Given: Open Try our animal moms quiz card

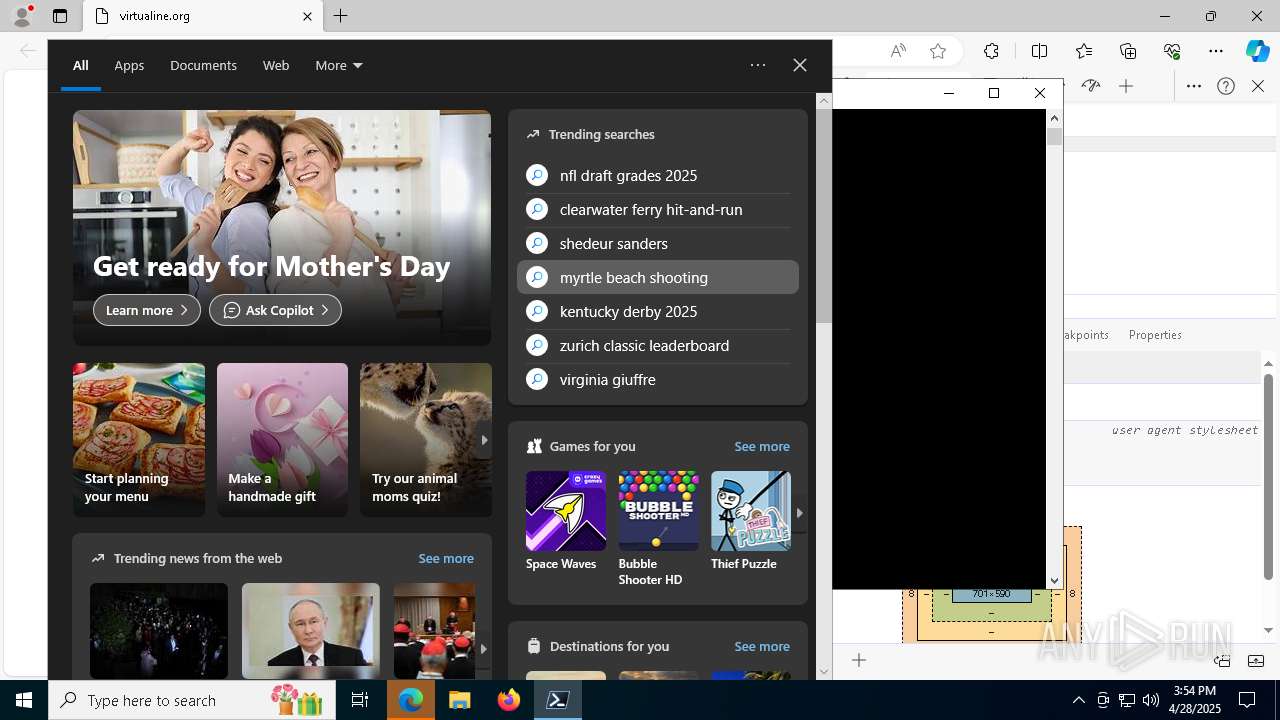Looking at the screenshot, I should [x=426, y=440].
